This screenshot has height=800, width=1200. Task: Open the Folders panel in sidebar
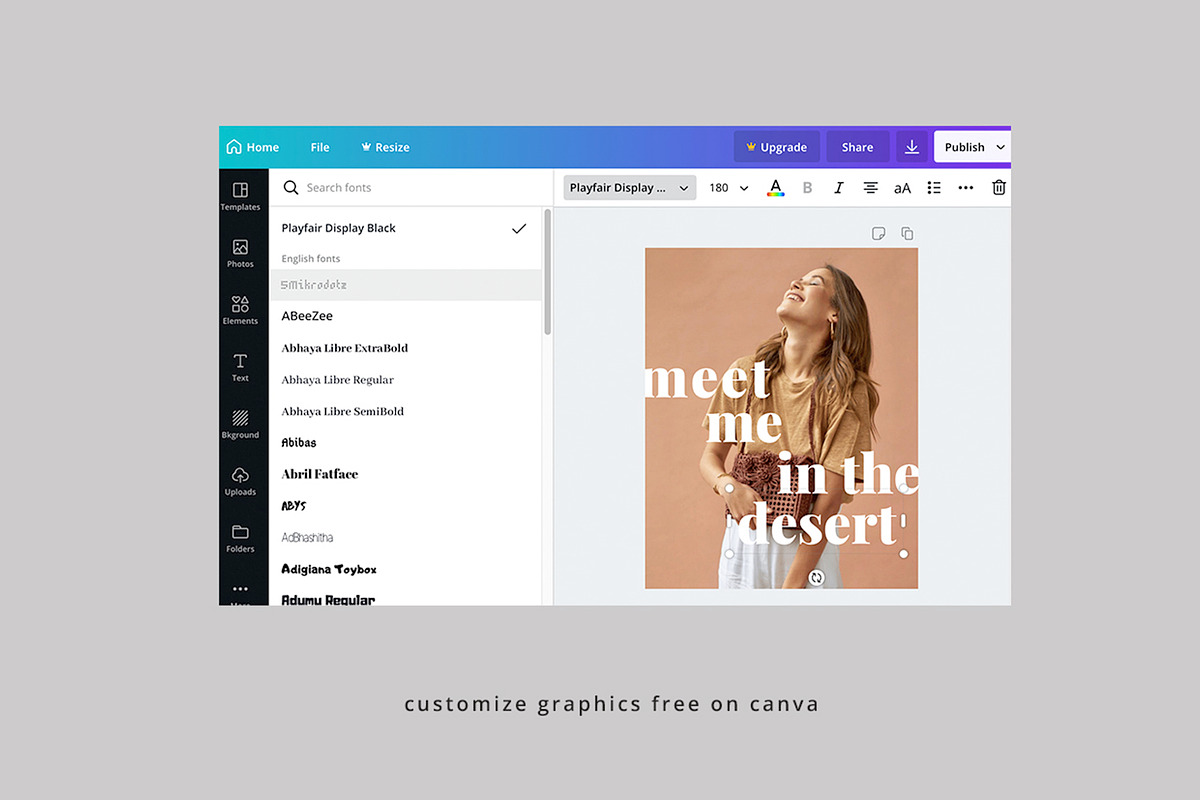pyautogui.click(x=240, y=538)
